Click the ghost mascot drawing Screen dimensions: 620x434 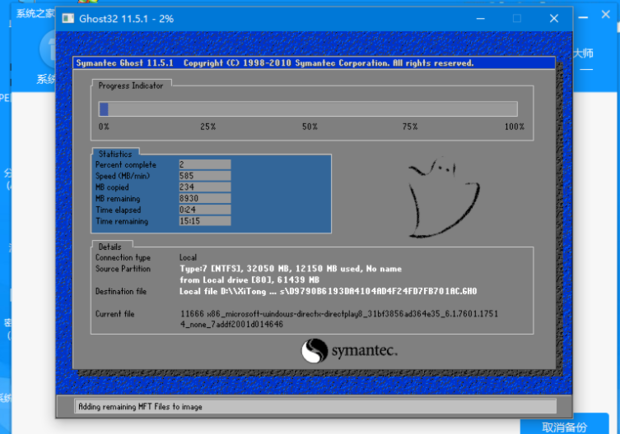tap(444, 198)
